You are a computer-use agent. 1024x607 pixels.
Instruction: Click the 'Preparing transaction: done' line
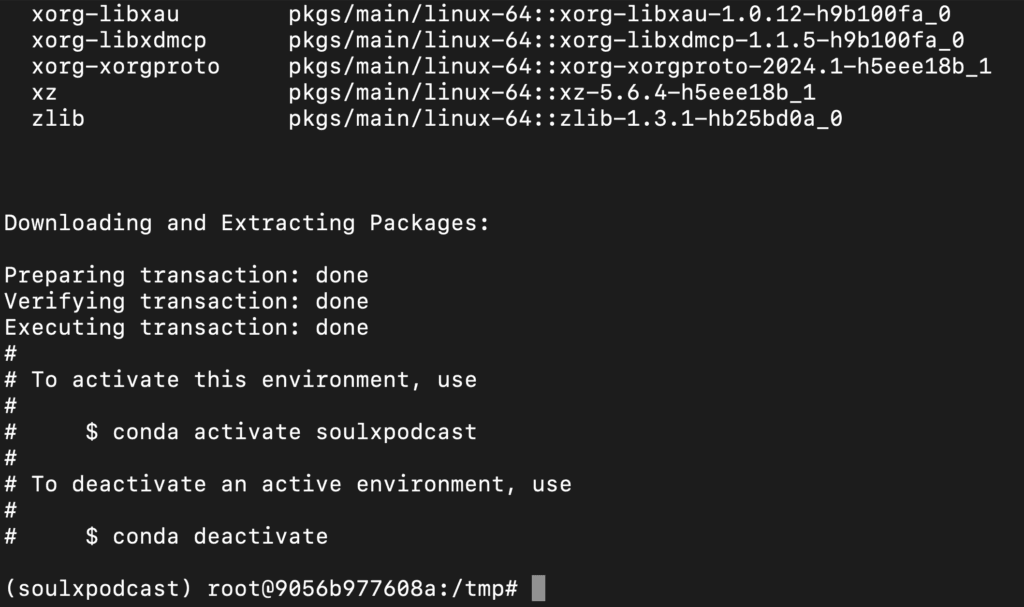186,275
